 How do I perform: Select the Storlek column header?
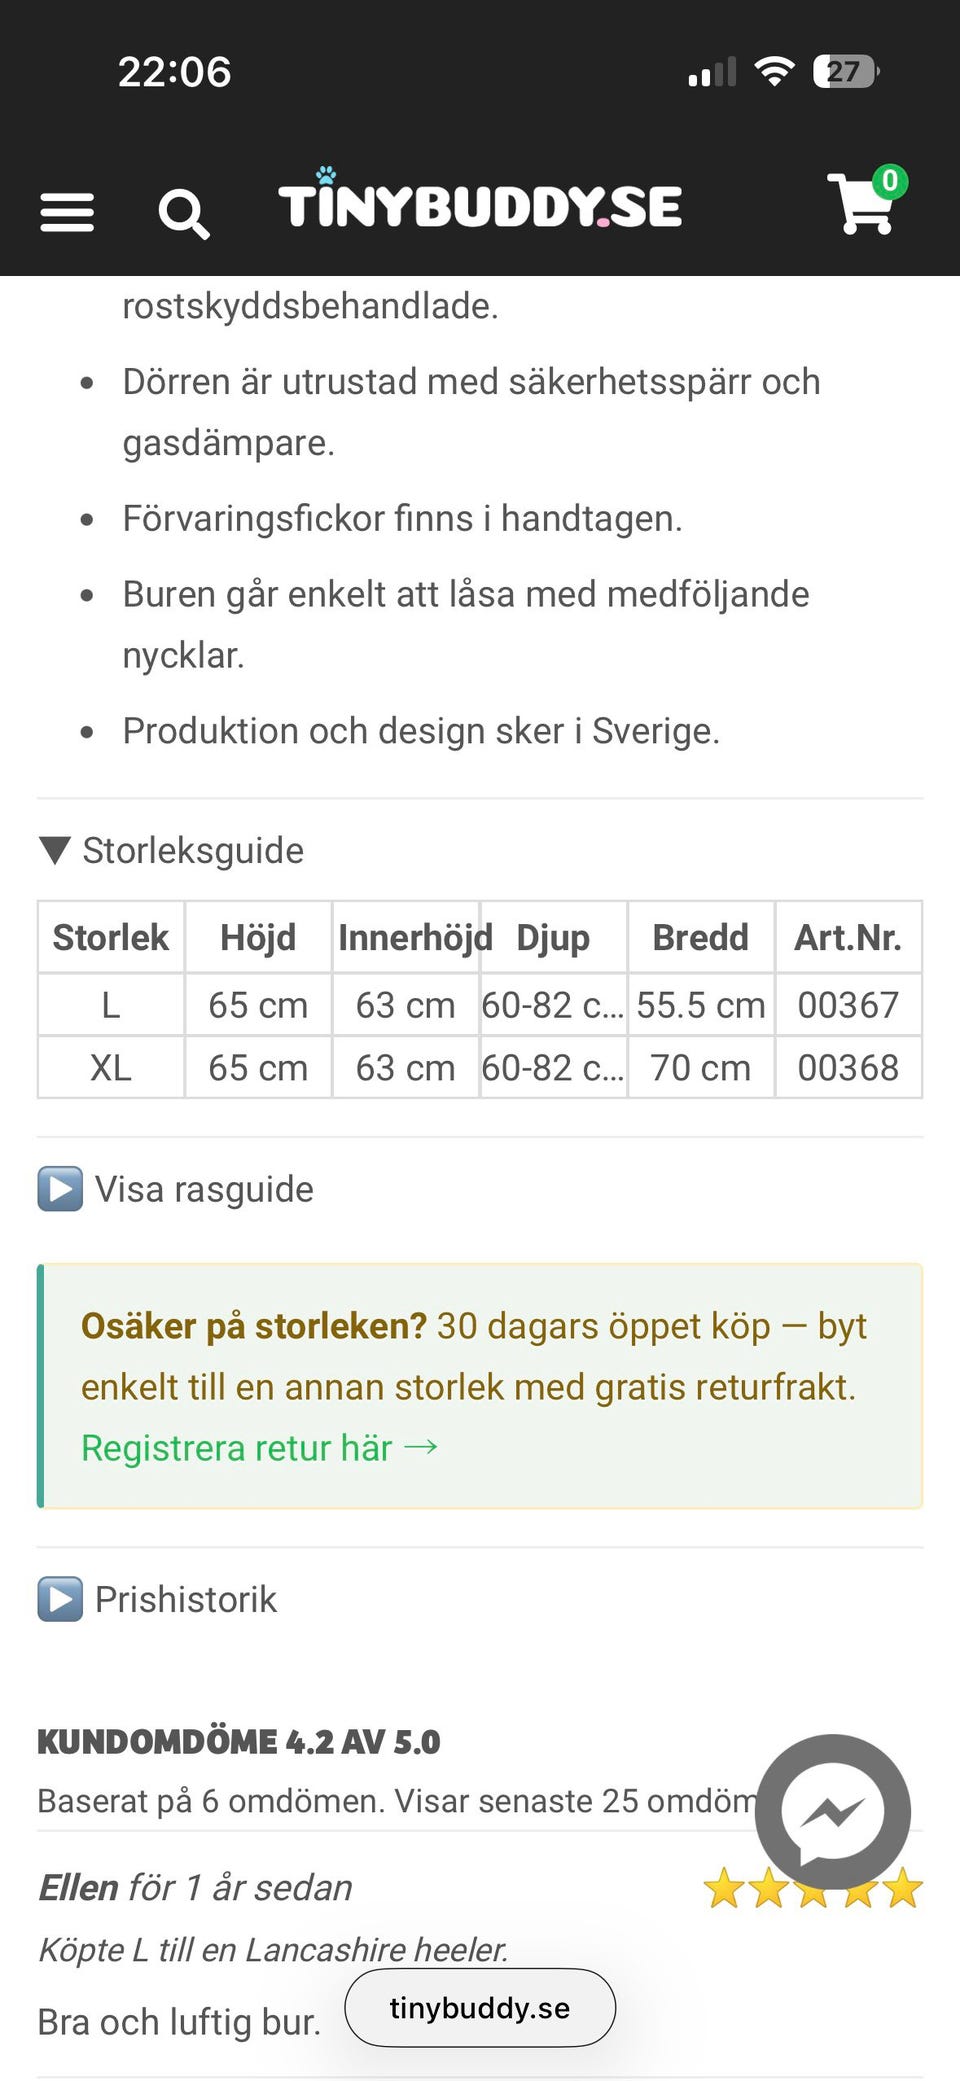[x=111, y=938]
